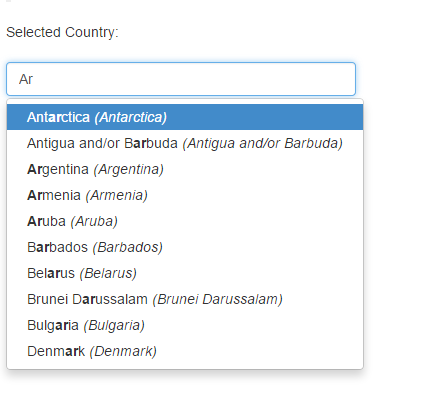Click the italic '(Barbados)' native name
This screenshot has width=430, height=397.
pos(128,247)
